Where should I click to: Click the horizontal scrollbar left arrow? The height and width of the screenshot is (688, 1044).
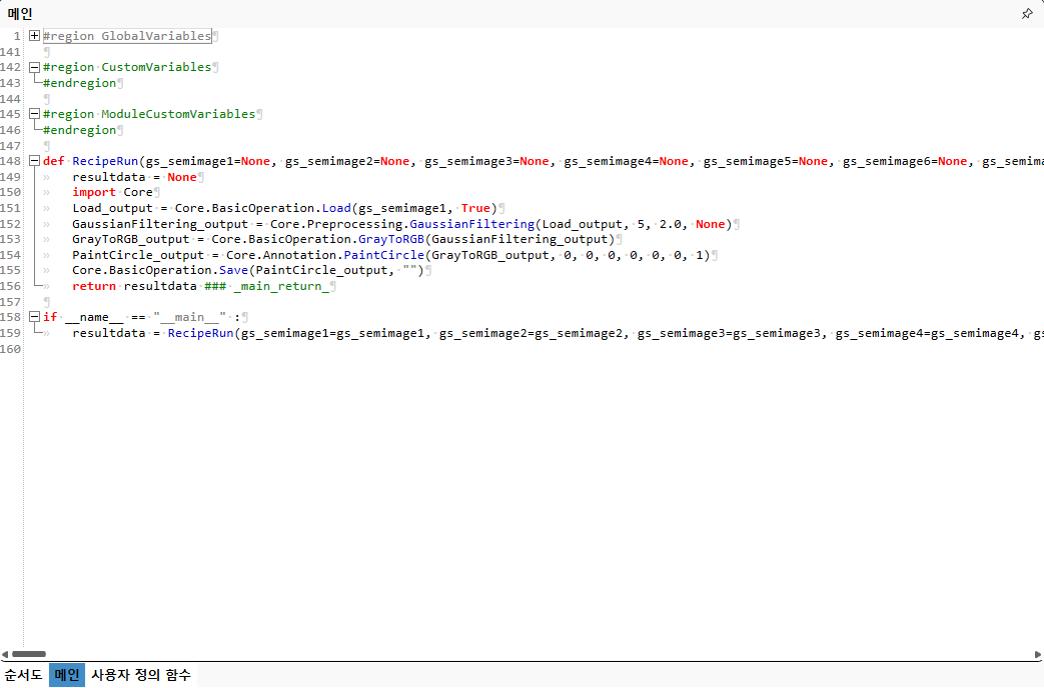6,654
